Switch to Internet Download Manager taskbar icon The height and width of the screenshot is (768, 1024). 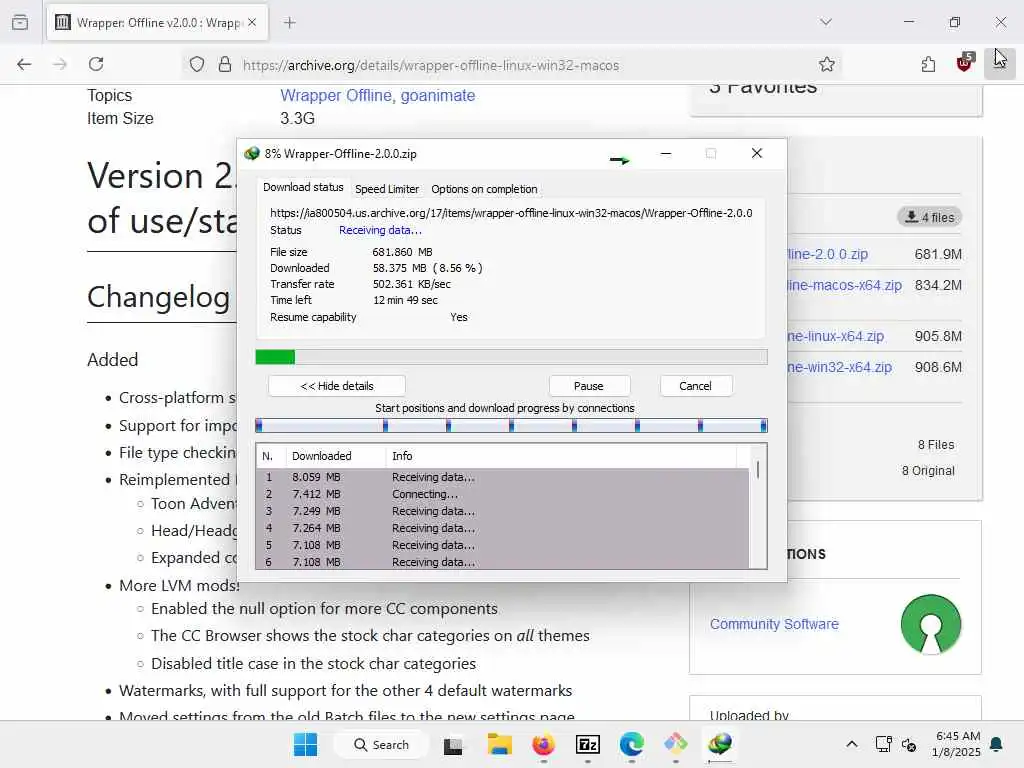click(720, 744)
